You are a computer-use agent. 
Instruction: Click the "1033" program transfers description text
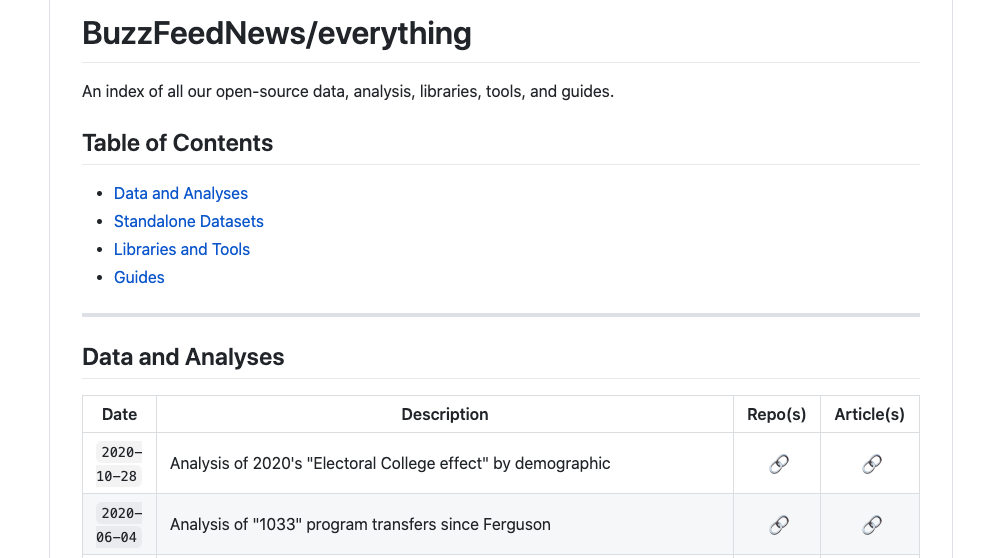(x=359, y=525)
